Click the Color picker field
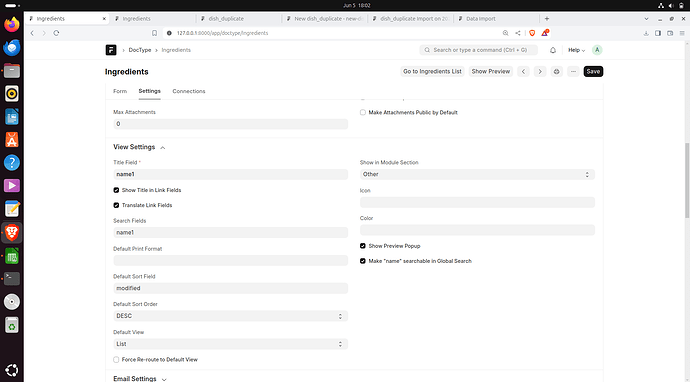This screenshot has height=382, width=690. pos(477,230)
